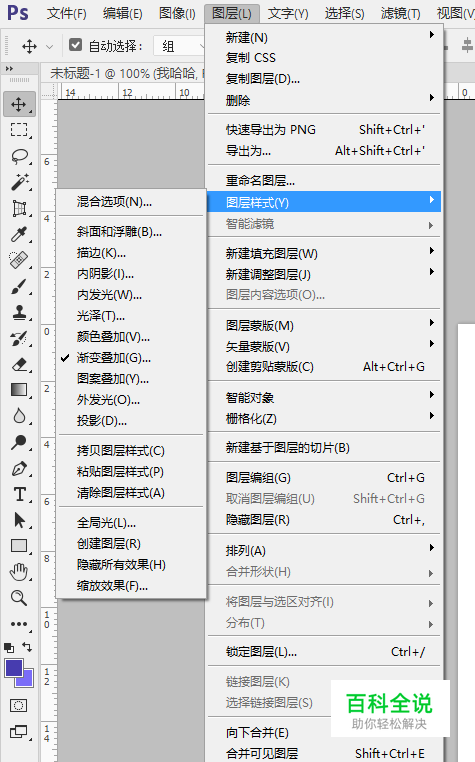This screenshot has width=475, height=762.
Task: Select the Brush tool
Action: tap(19, 286)
